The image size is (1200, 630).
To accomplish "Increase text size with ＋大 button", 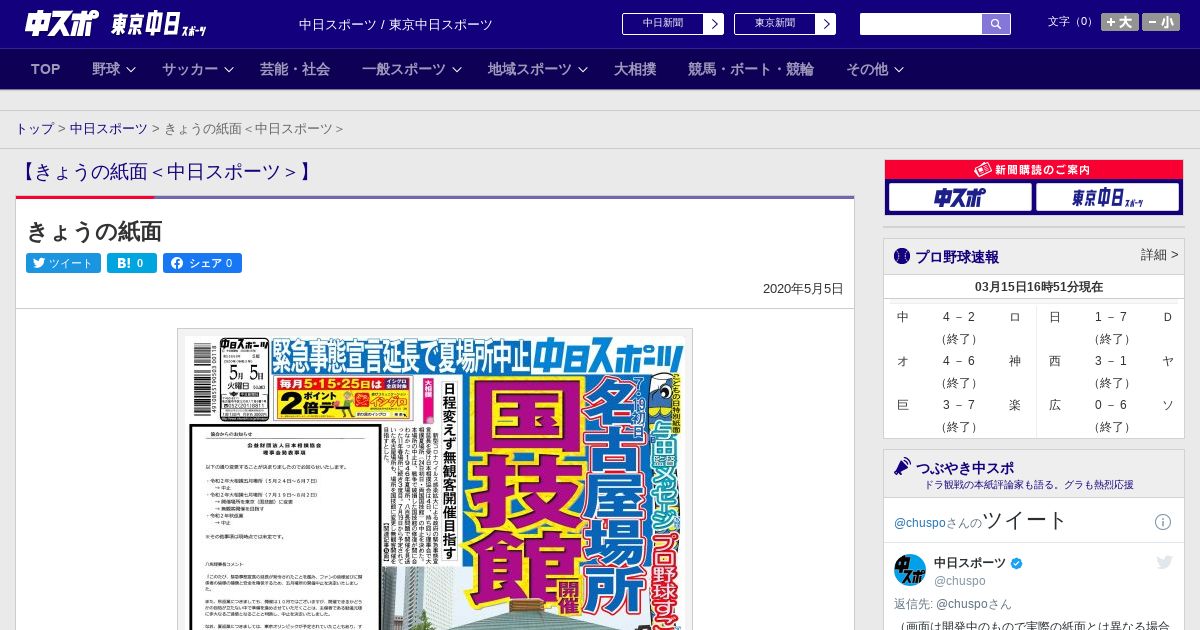I will [1120, 22].
